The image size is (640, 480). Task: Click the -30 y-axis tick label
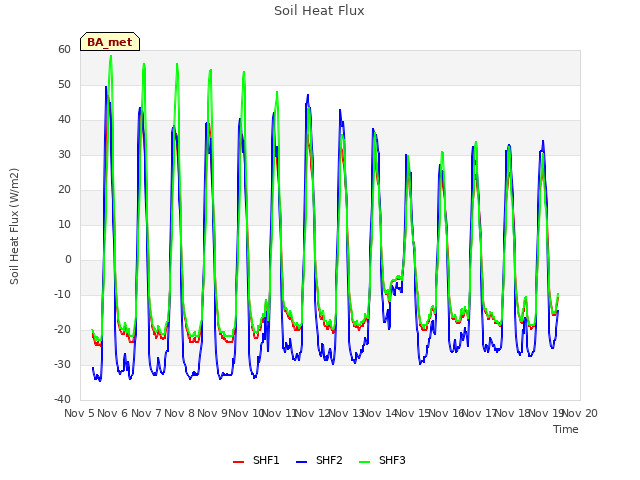[62, 364]
